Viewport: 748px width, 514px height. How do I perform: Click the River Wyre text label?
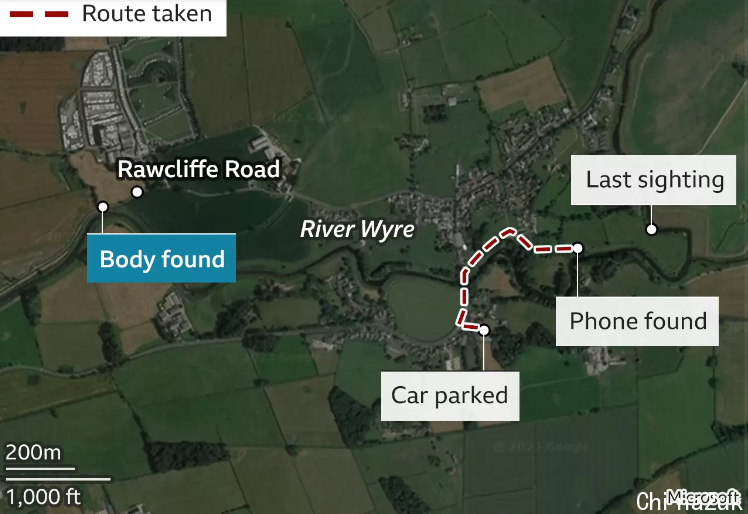click(357, 229)
